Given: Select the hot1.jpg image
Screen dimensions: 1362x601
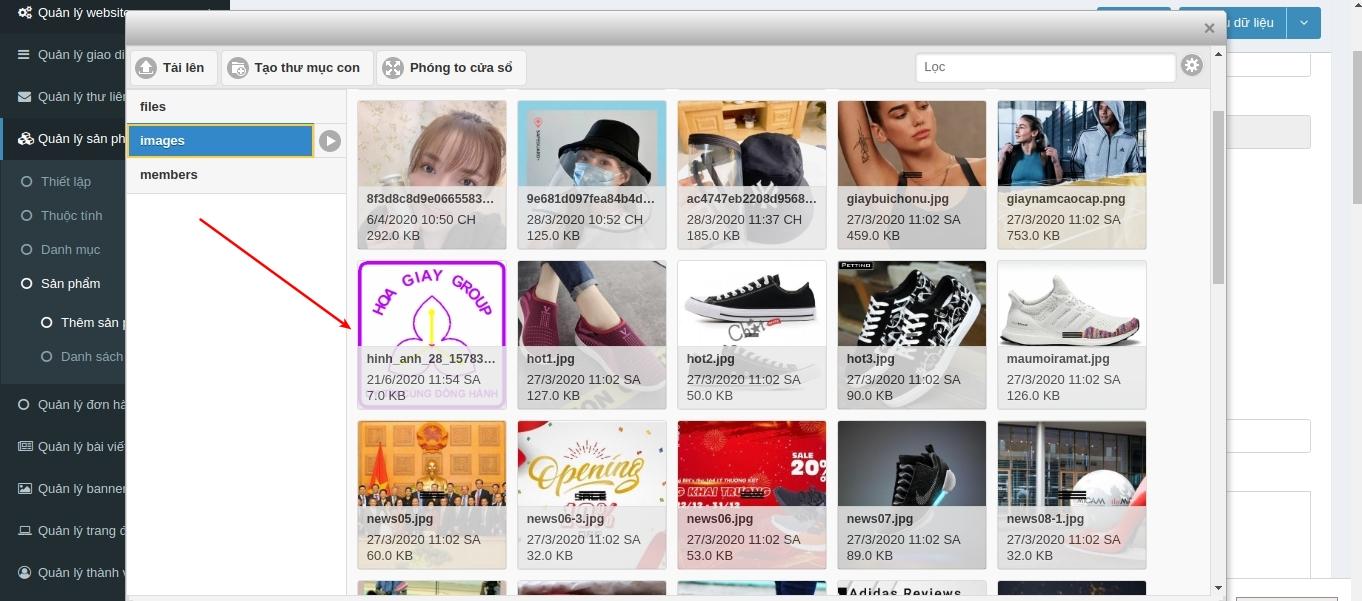Looking at the screenshot, I should [592, 335].
